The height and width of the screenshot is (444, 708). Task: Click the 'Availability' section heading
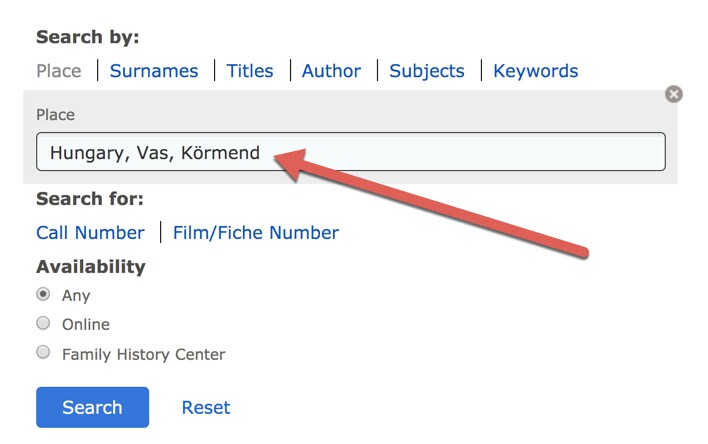coord(91,266)
